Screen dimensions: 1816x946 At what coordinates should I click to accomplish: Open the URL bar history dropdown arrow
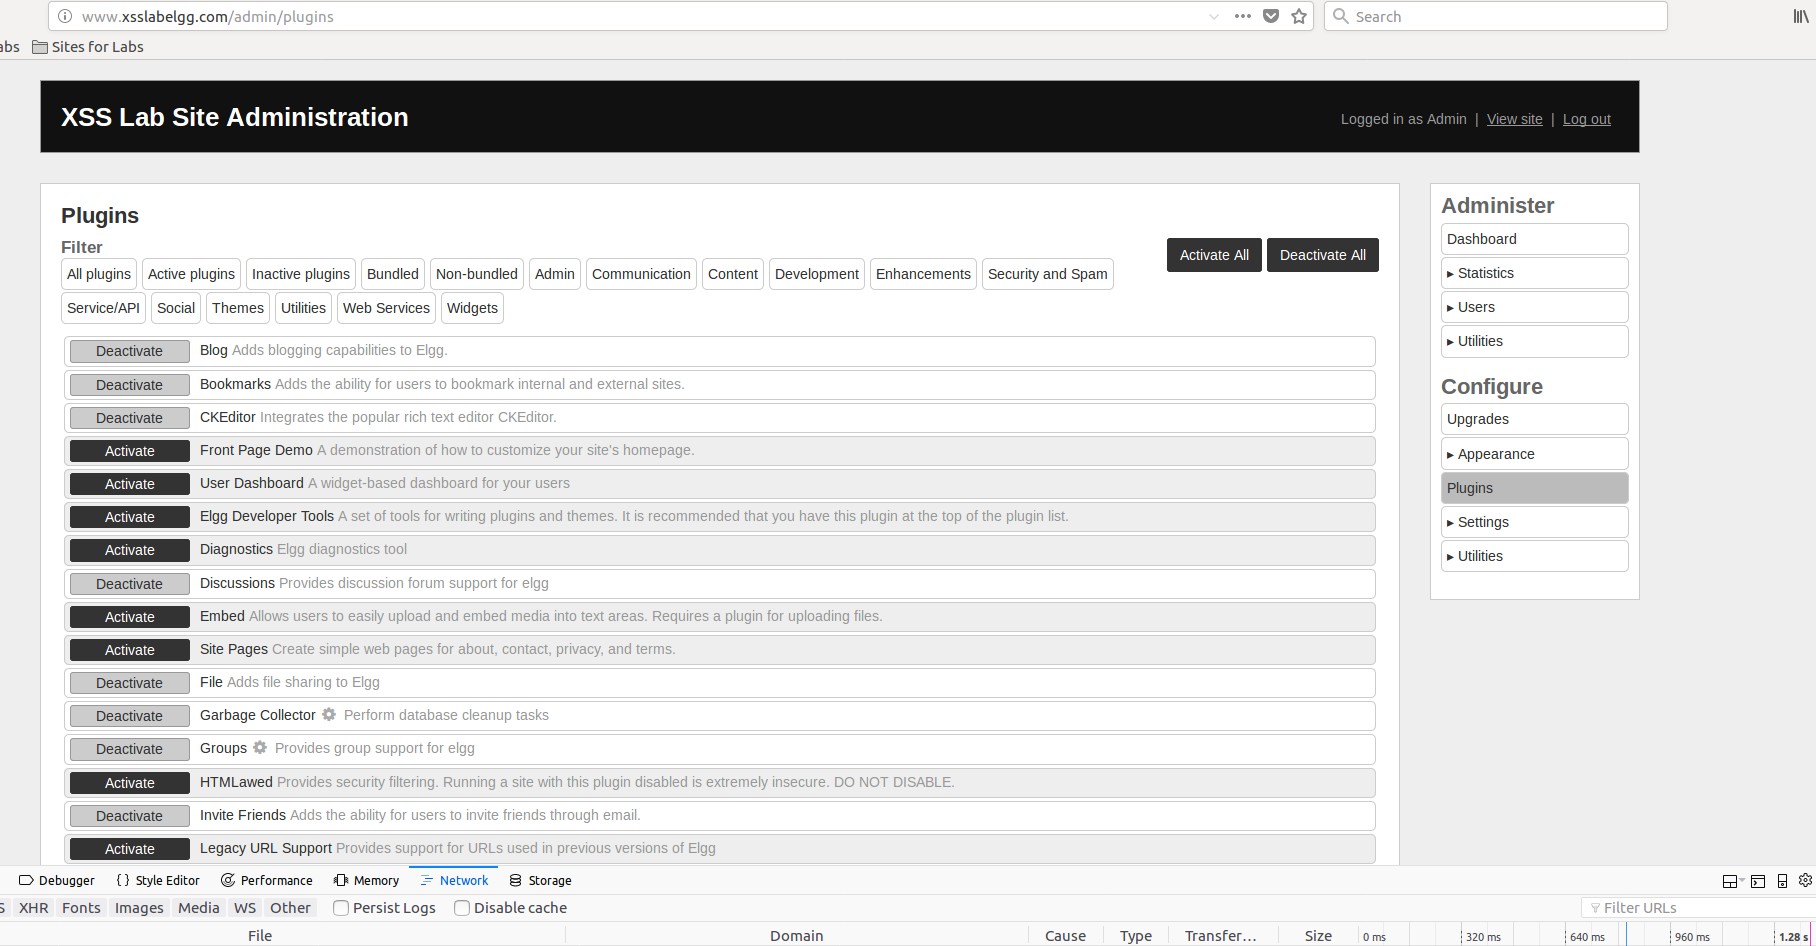1213,16
